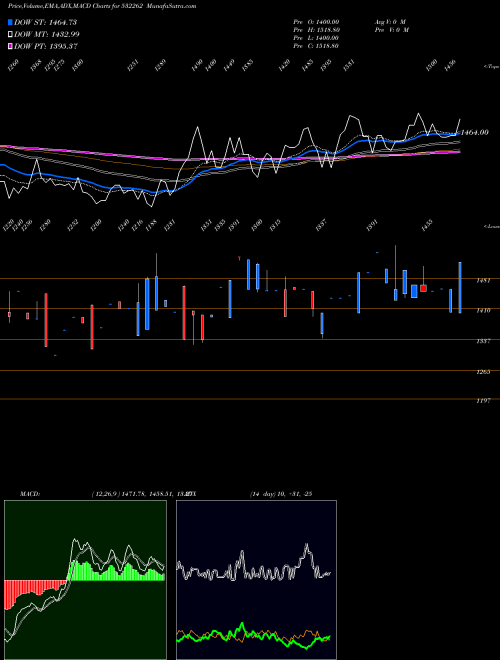The width and height of the screenshot is (500, 660).
Task: Click the 1265 price axis label
Action: pos(483,372)
